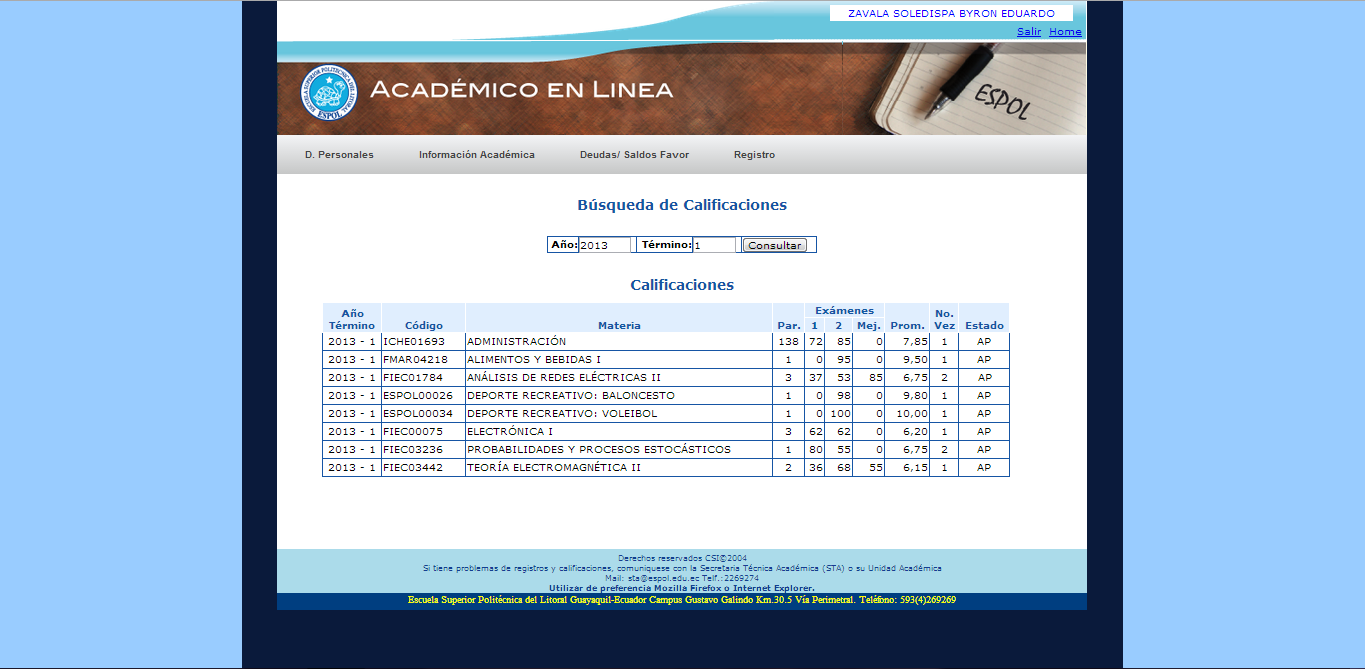The width and height of the screenshot is (1369, 669).
Task: Click the TEORÍA ELECTROMAGNÉTICA II subject cell
Action: (x=618, y=468)
